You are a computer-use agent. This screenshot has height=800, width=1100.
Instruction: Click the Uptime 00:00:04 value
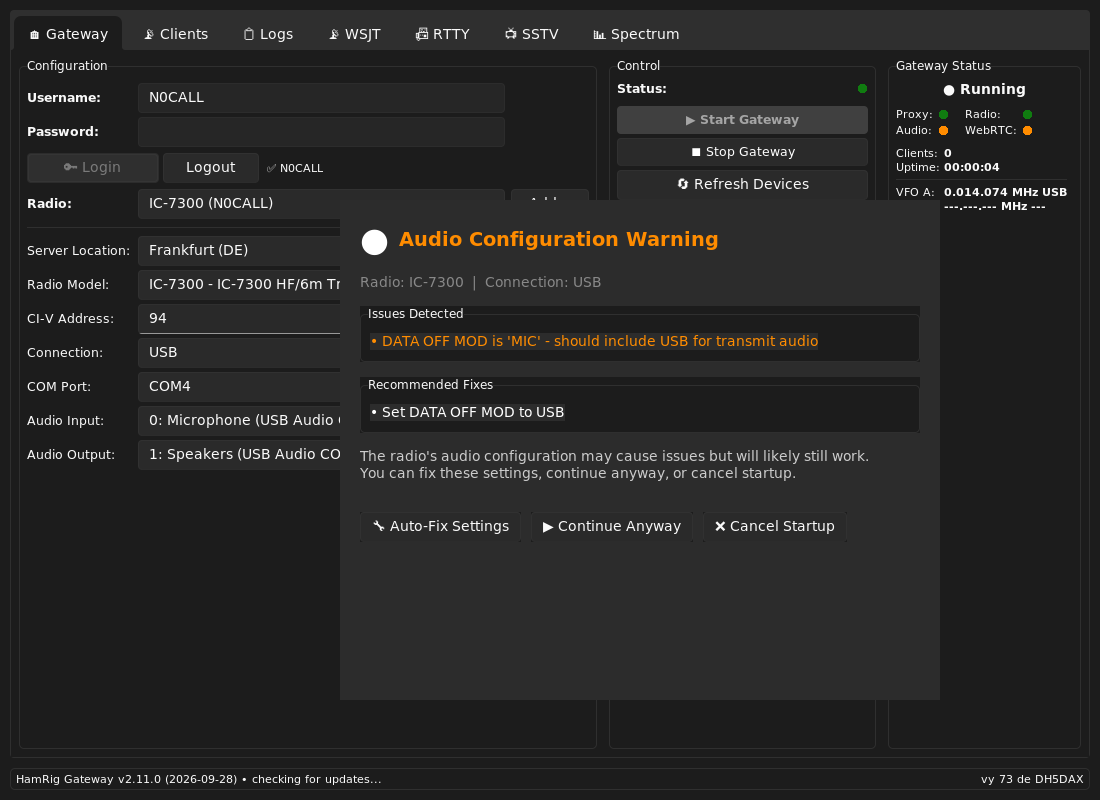click(x=972, y=168)
